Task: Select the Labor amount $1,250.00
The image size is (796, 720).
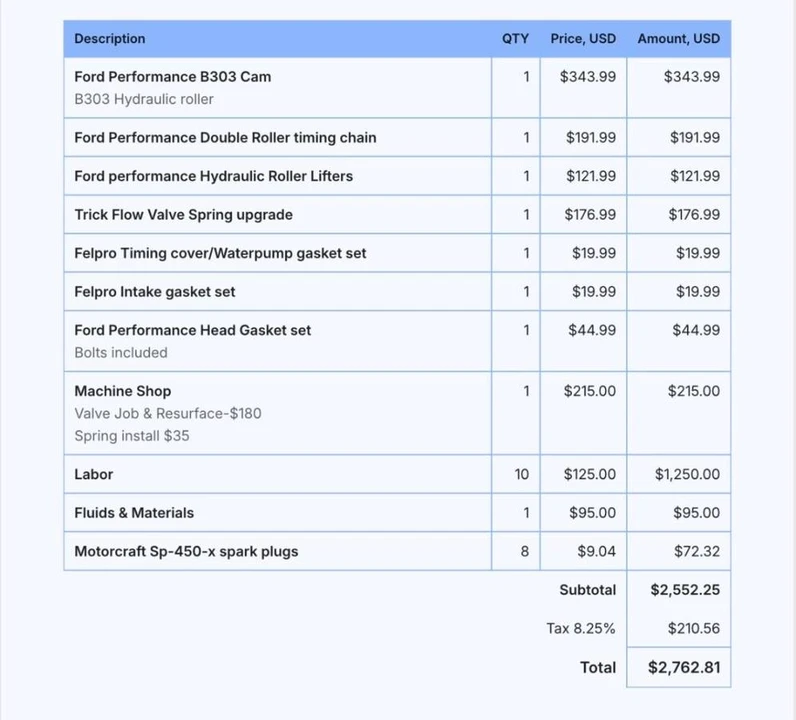Action: tap(687, 474)
